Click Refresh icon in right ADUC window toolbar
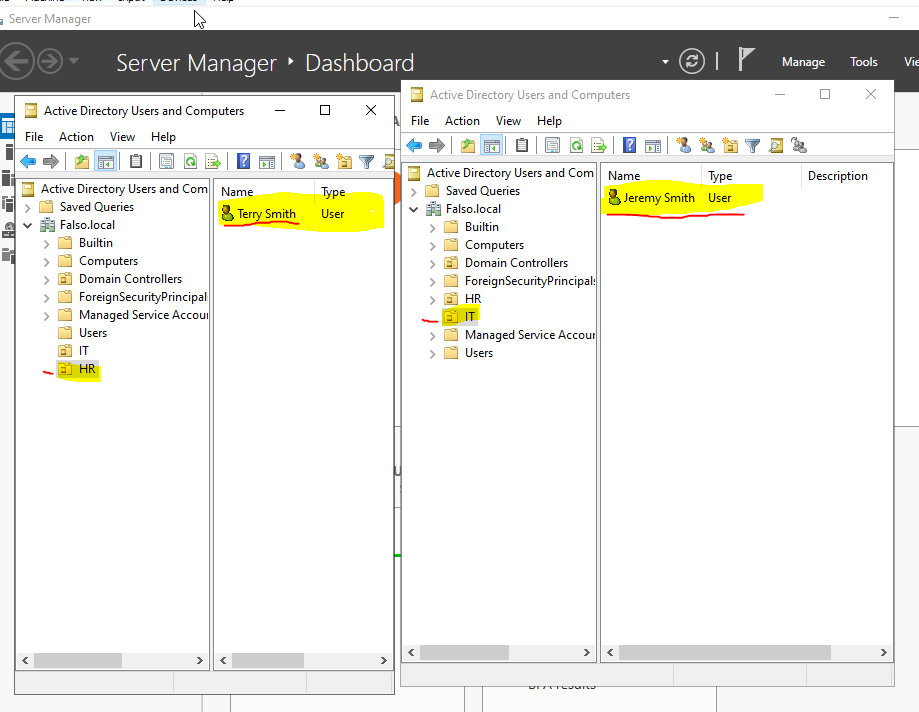This screenshot has height=712, width=919. tap(577, 145)
